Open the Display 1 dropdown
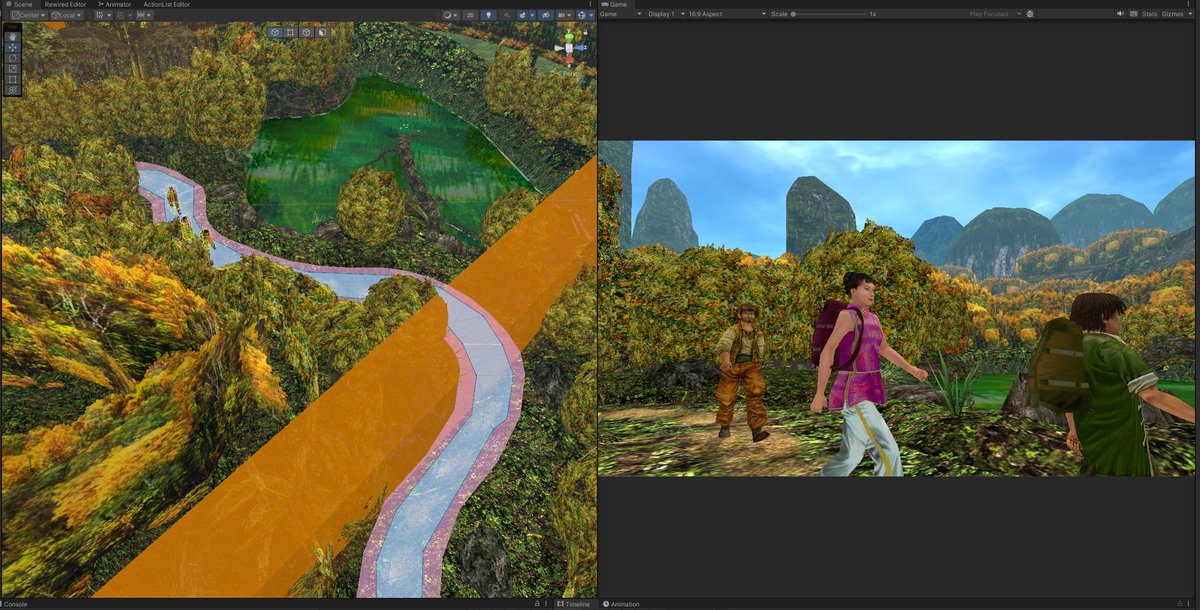Image resolution: width=1200 pixels, height=610 pixels. tap(665, 14)
